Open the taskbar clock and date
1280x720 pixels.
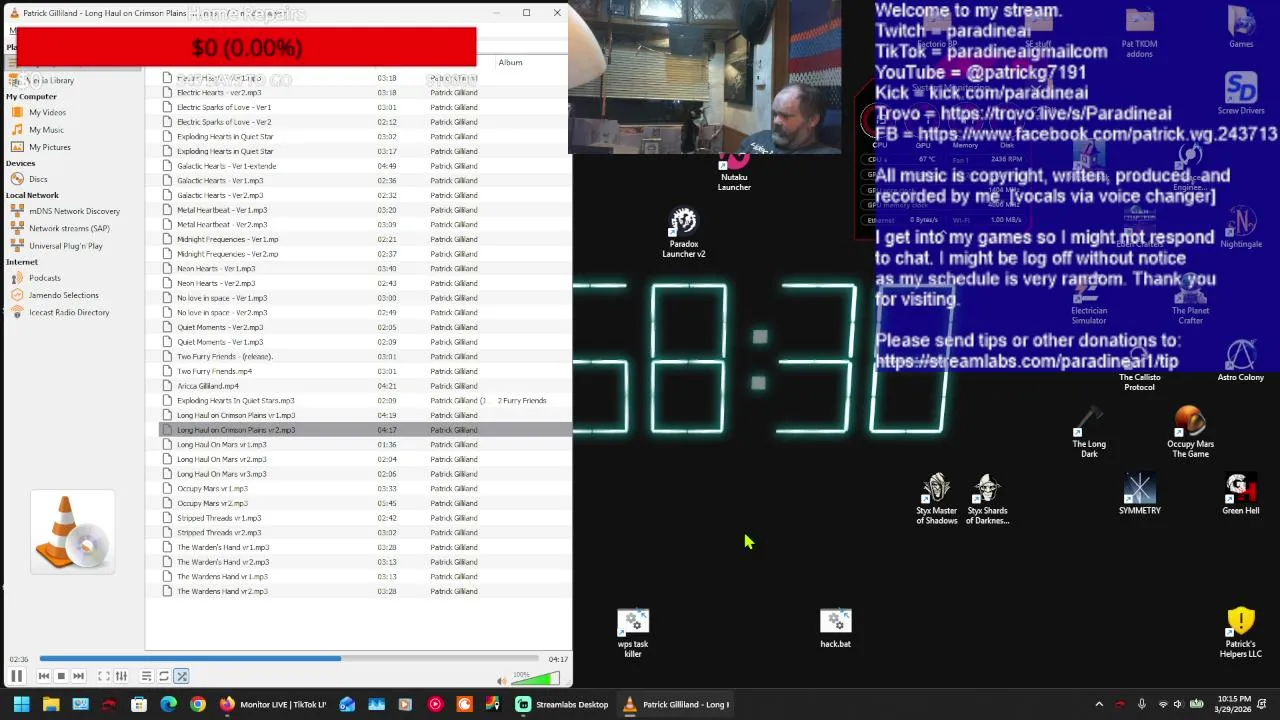point(1233,704)
